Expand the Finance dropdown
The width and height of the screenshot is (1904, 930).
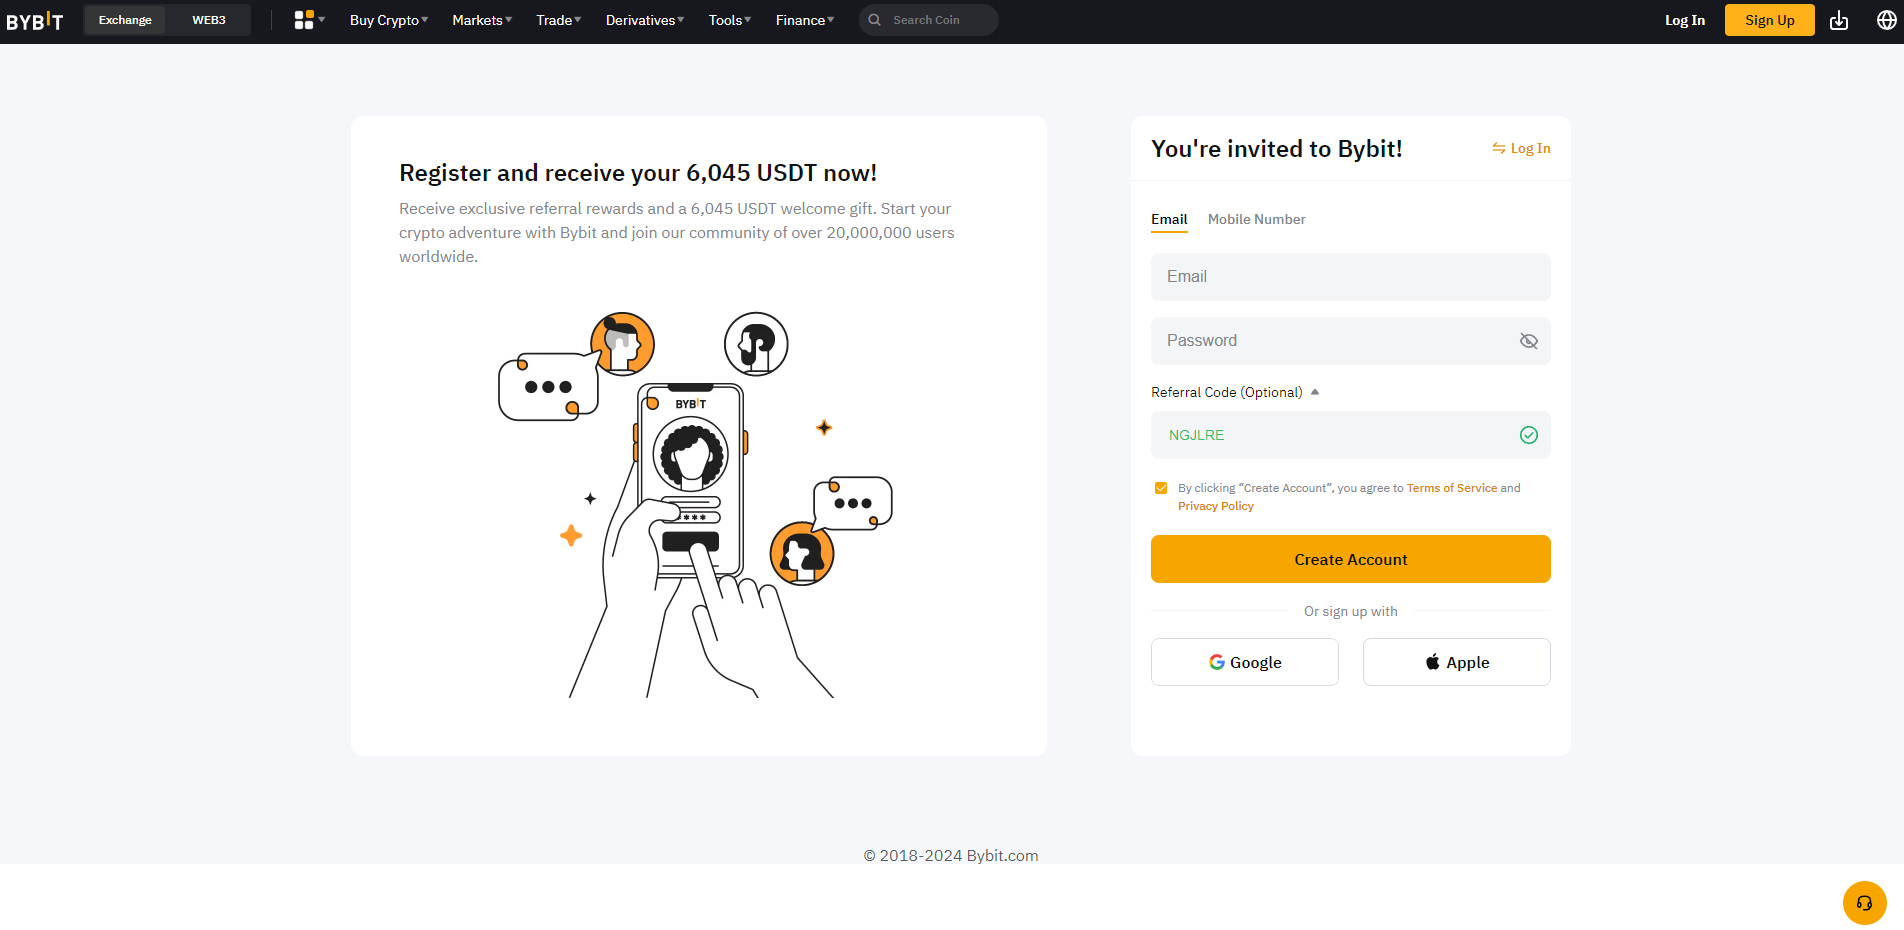(x=805, y=20)
